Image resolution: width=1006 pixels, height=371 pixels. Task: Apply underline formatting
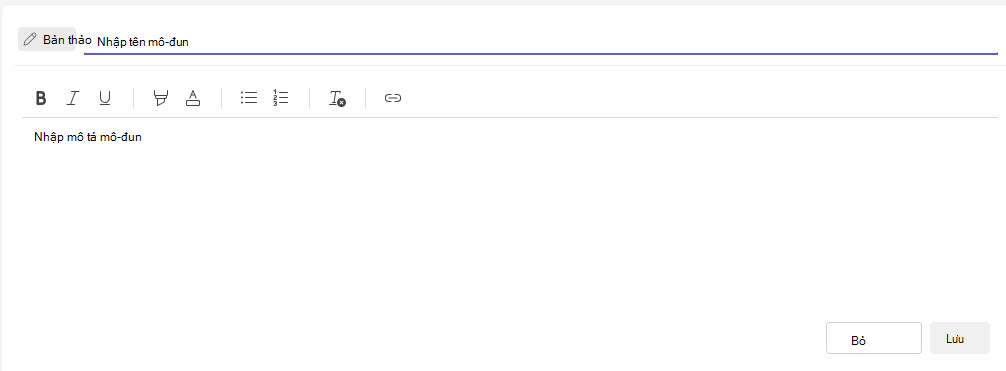click(105, 98)
